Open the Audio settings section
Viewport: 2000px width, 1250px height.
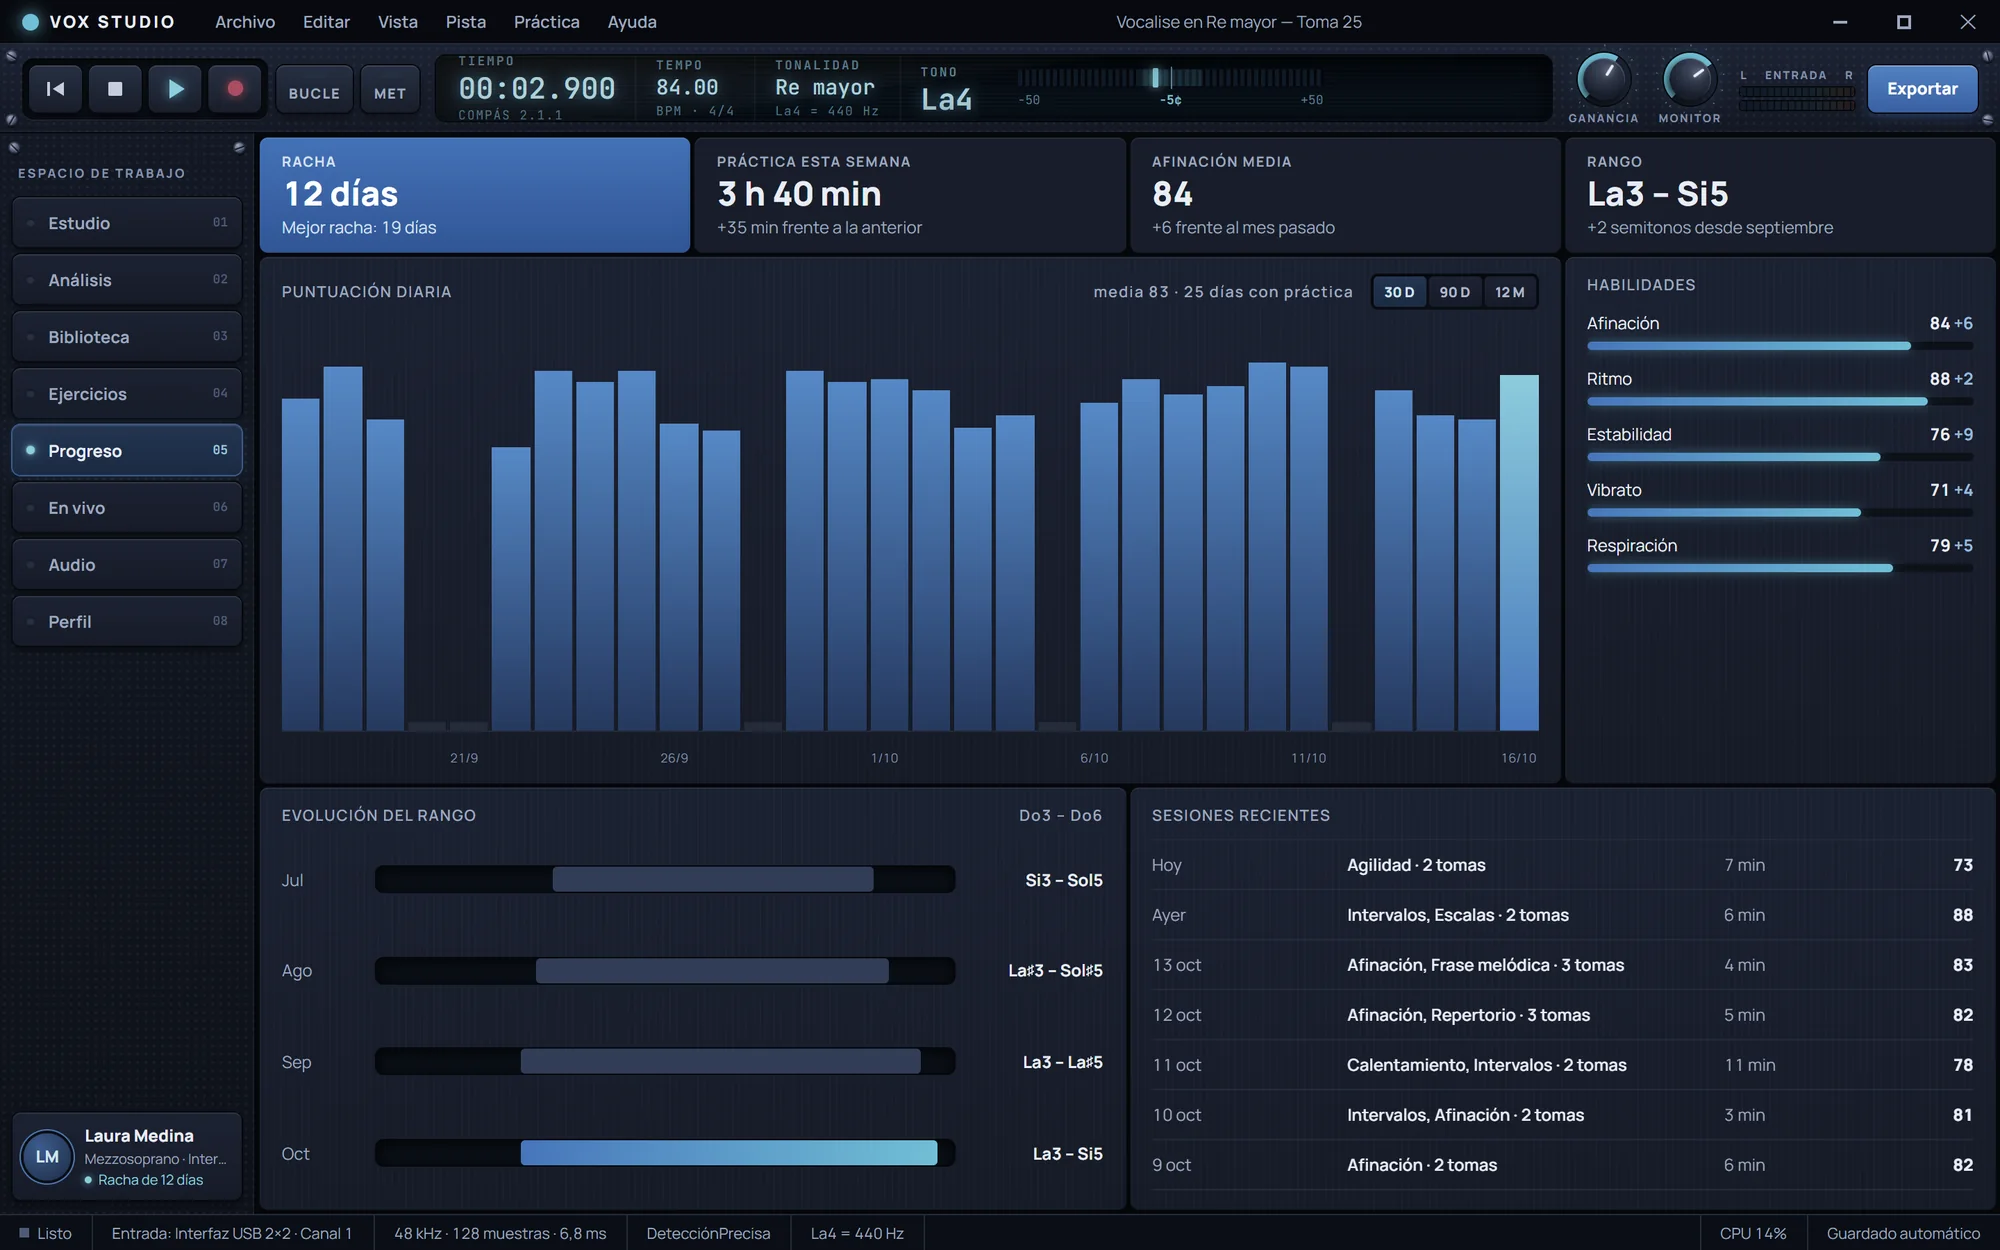(127, 565)
